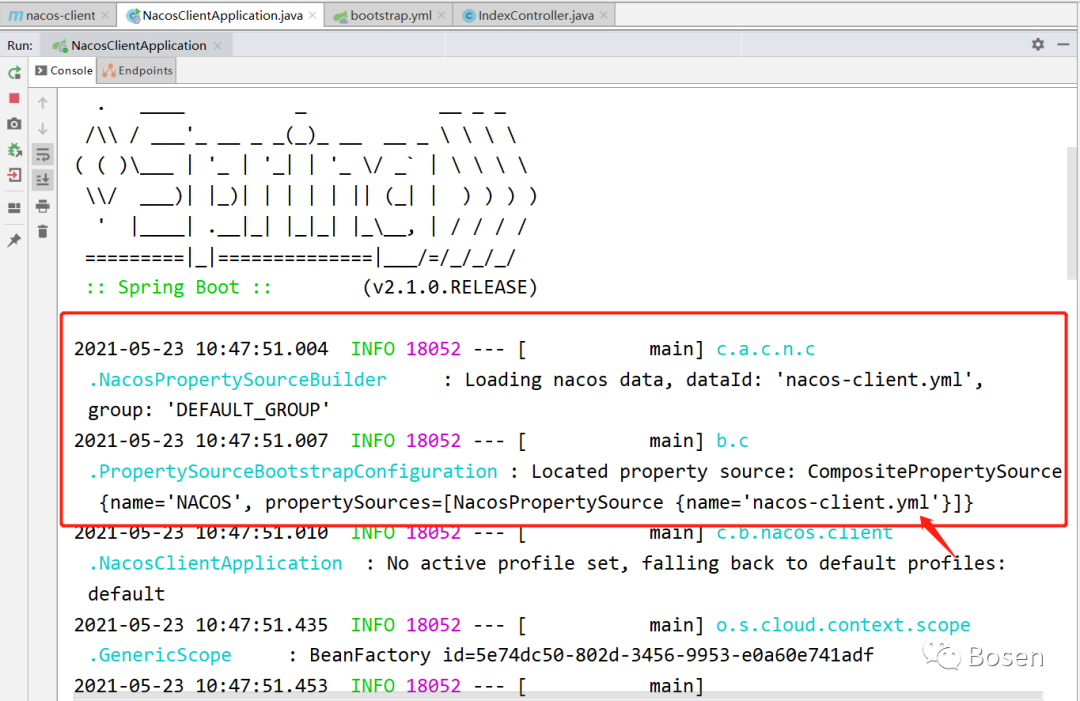Open Run panel settings gear

coord(1038,44)
